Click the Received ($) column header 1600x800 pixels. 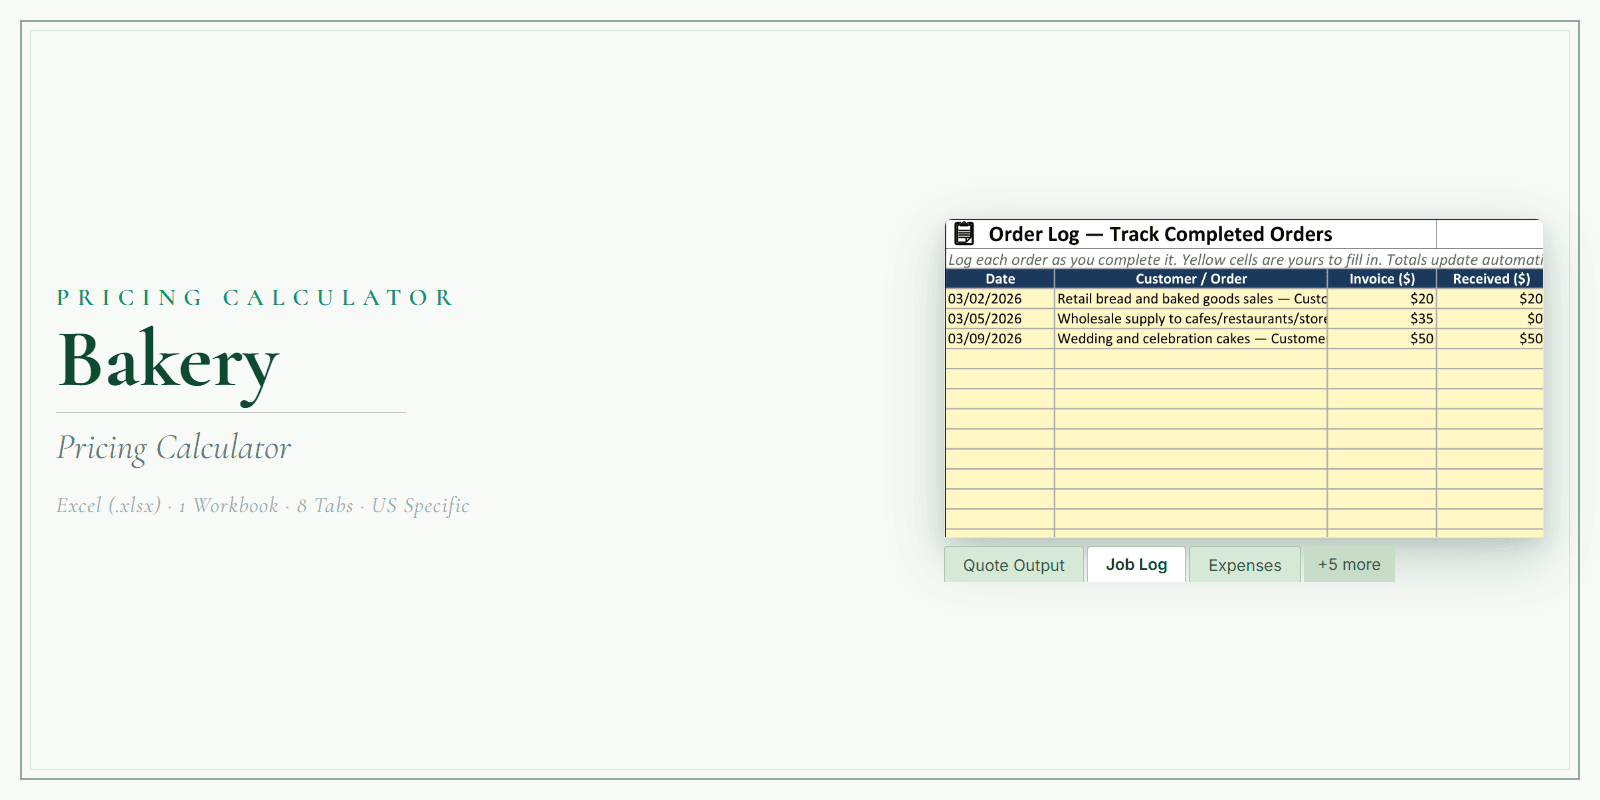point(1490,279)
